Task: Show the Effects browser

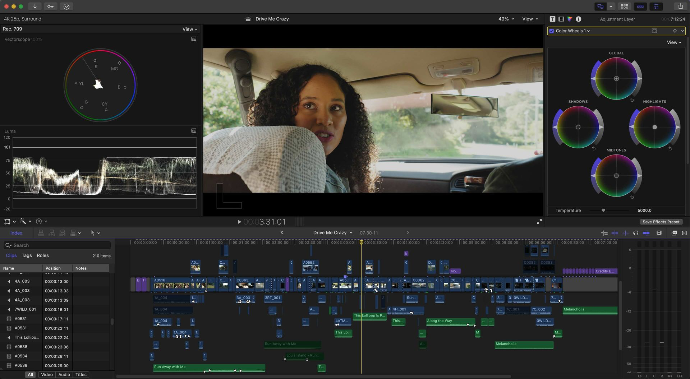Action: point(674,233)
